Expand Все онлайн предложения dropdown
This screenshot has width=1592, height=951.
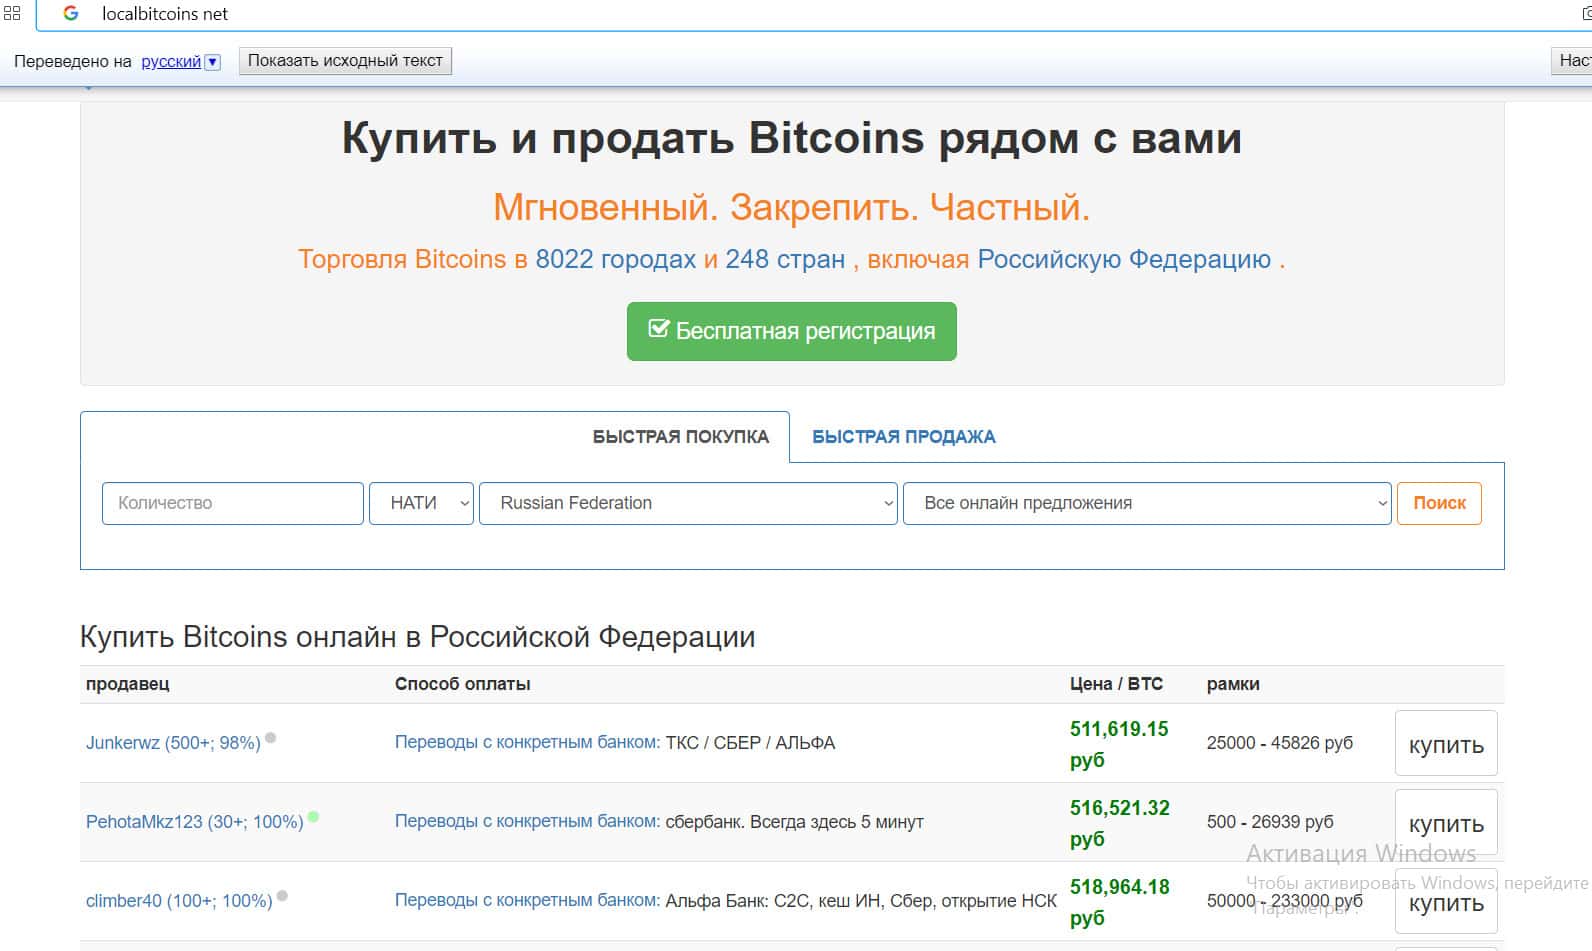click(1147, 503)
